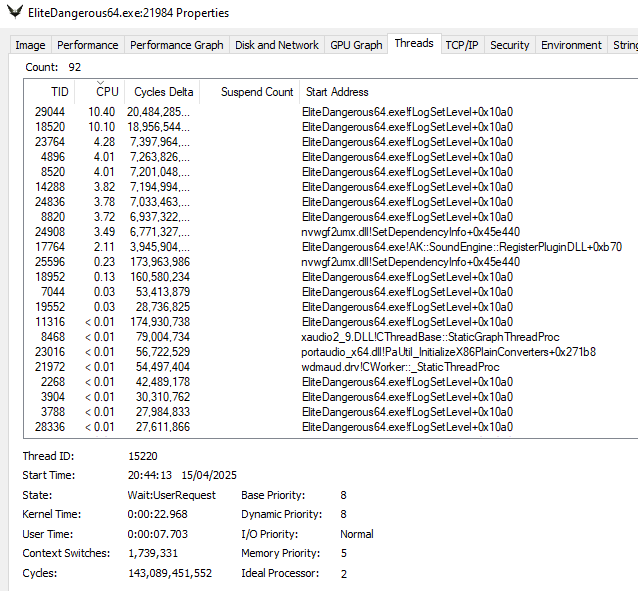This screenshot has width=638, height=591.
Task: Switch to Disk and Network tab
Action: [x=277, y=45]
